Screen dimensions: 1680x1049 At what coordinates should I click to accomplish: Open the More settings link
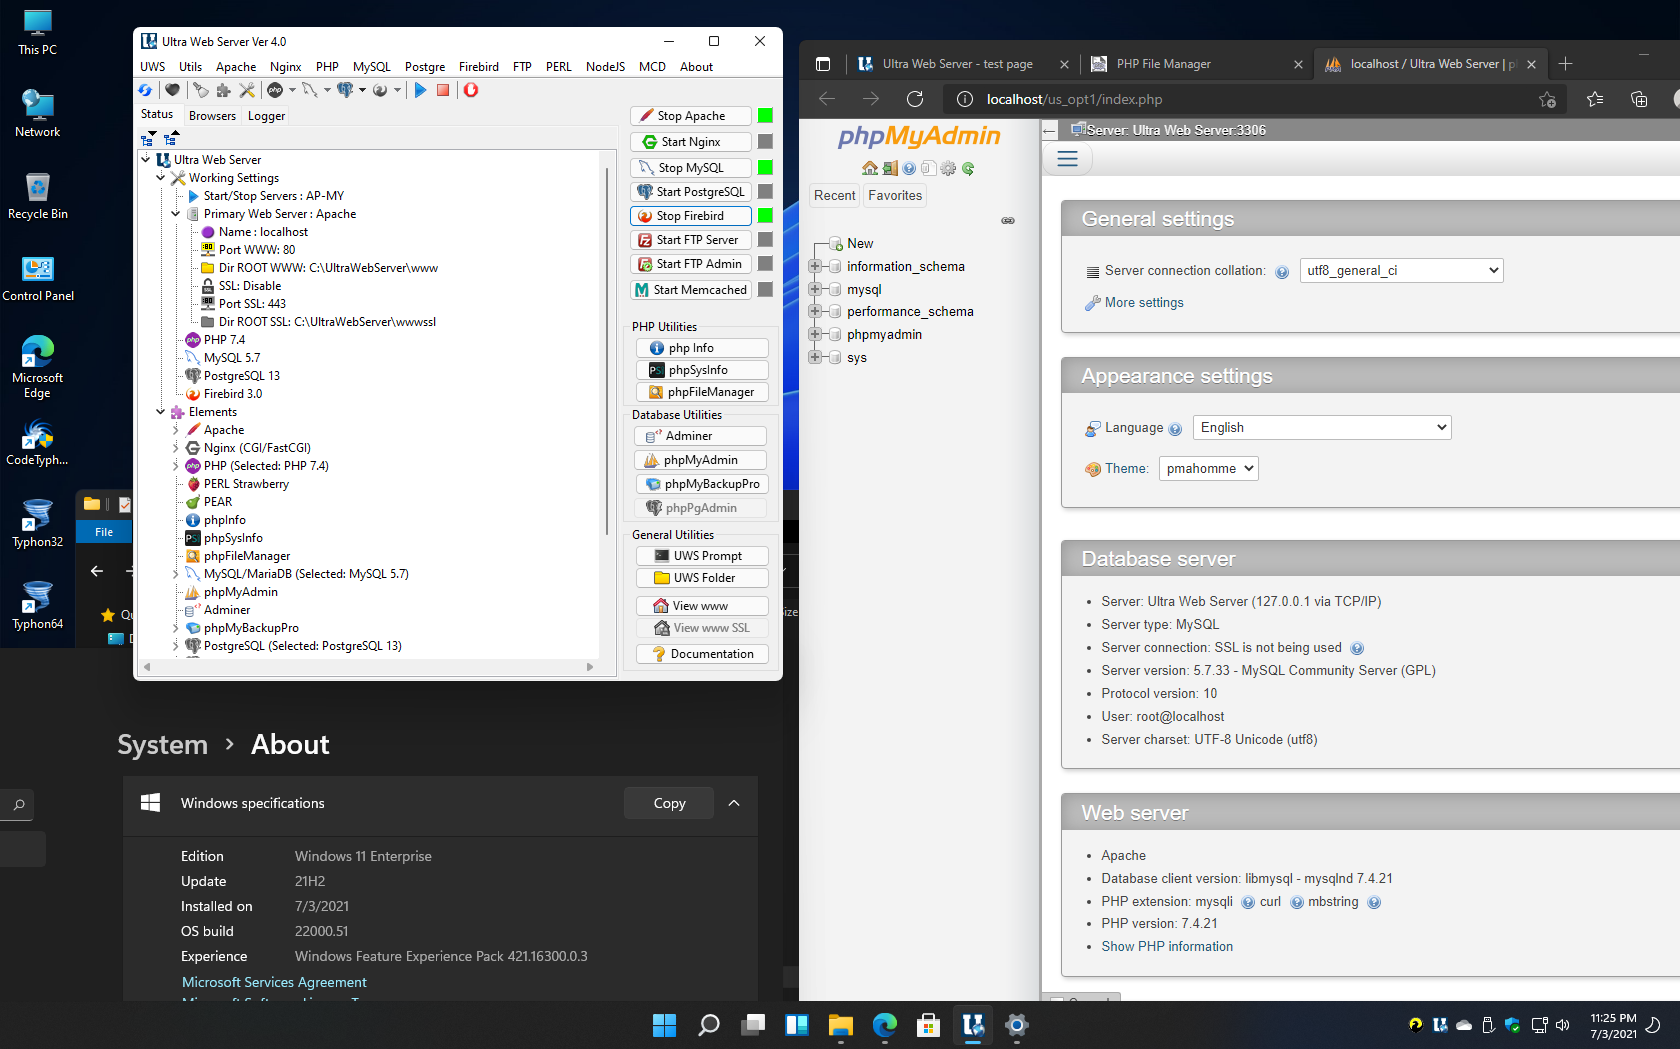tap(1144, 302)
